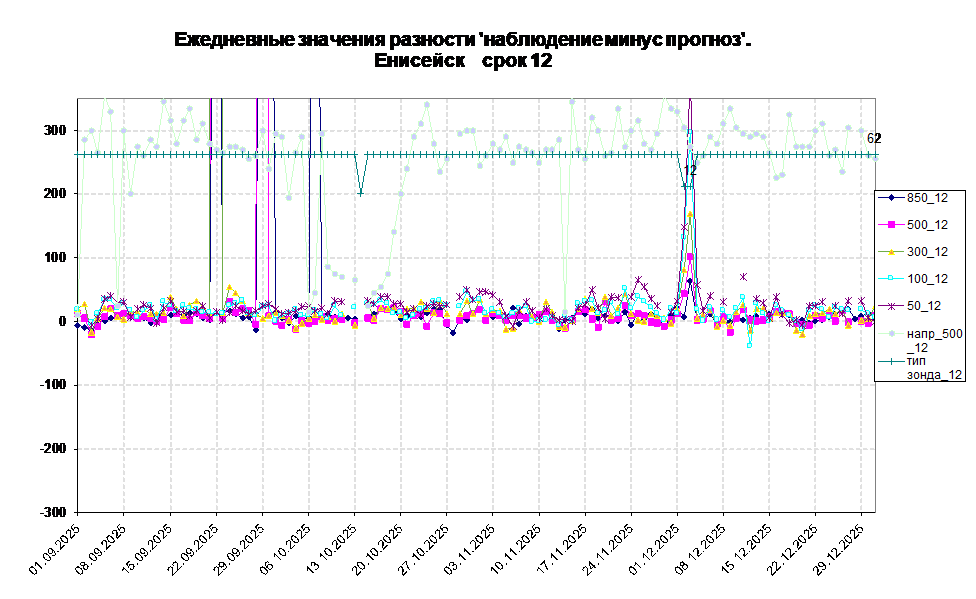Select the lowest cyan square point near the right
976x599 pixels.
tap(749, 344)
